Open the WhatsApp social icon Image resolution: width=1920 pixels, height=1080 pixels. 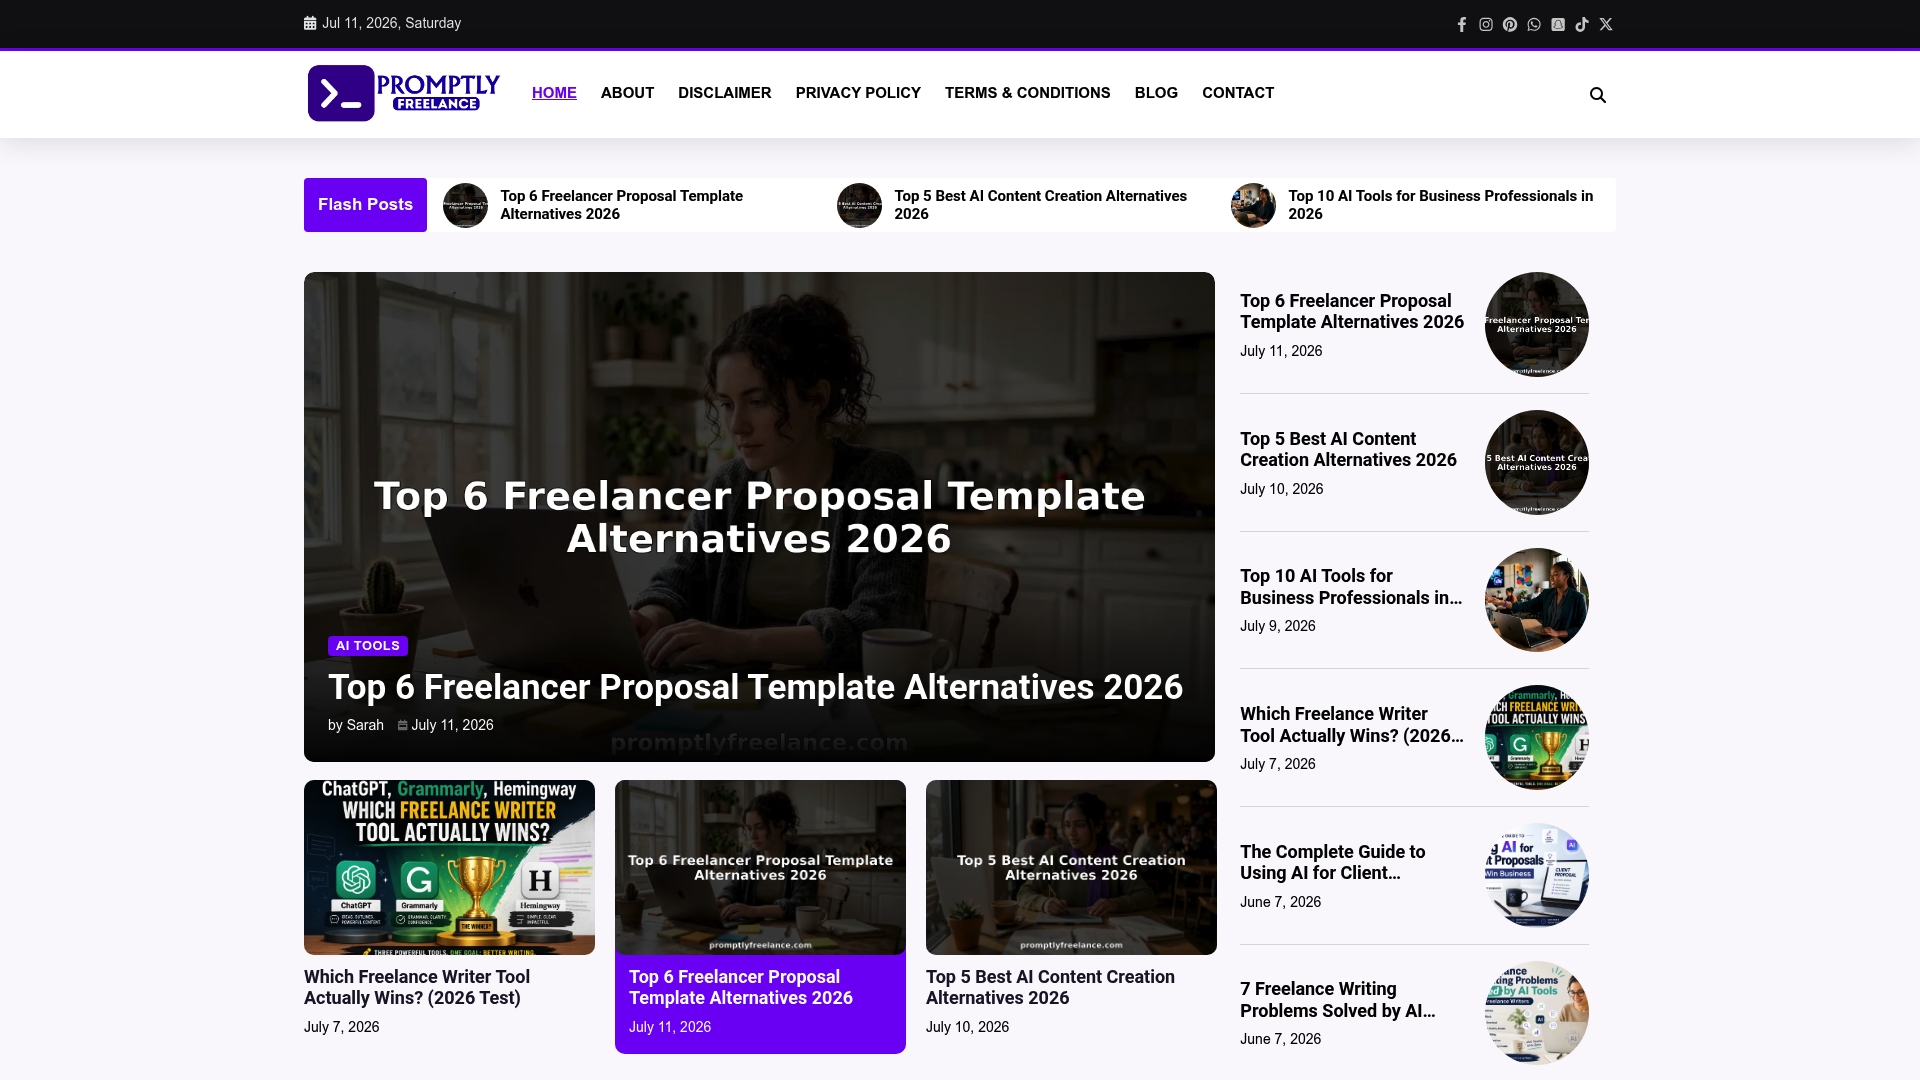point(1534,24)
